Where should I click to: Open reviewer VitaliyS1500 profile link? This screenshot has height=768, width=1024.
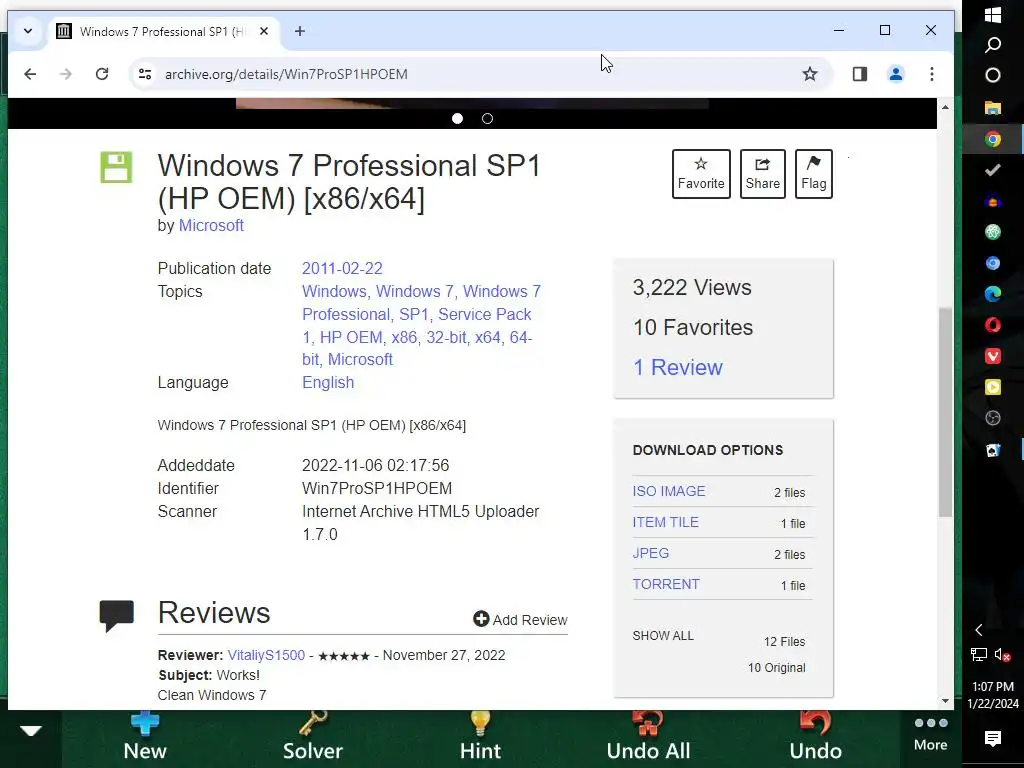pos(266,655)
